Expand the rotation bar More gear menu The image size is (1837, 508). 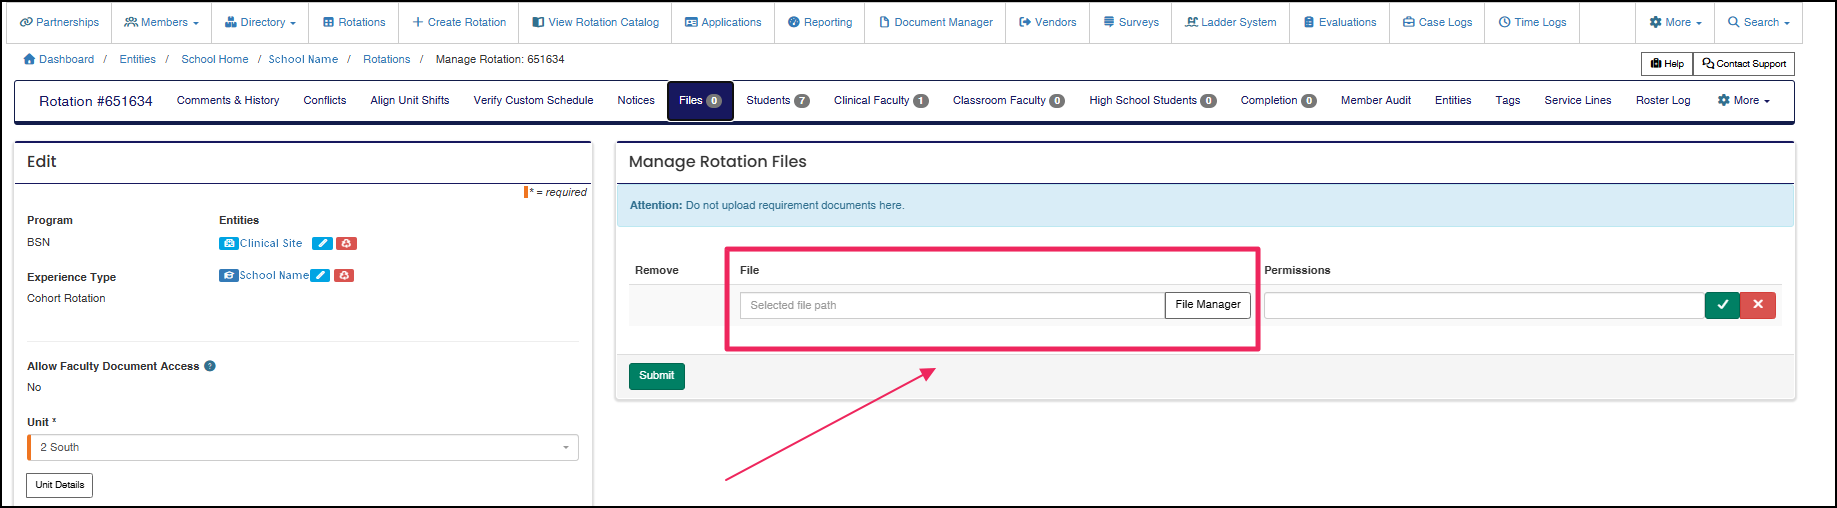coord(1743,100)
